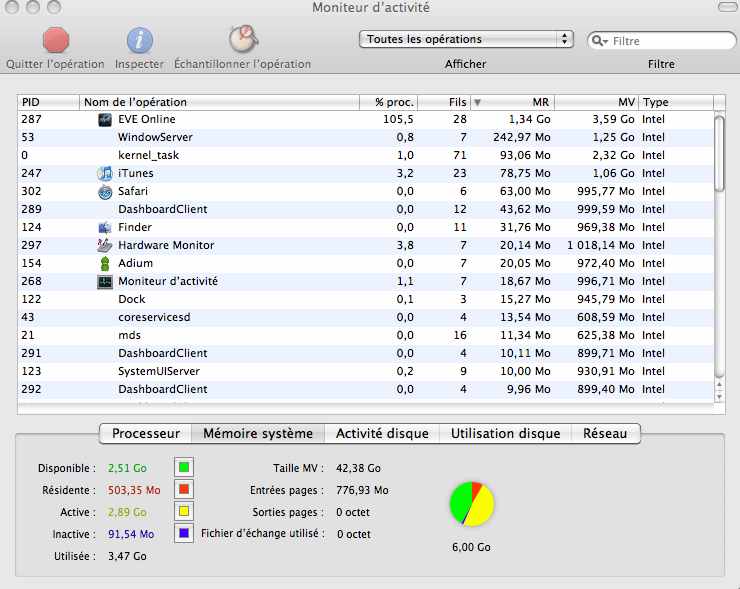This screenshot has width=740, height=589.
Task: Click the Safari compass icon in list
Action: tap(105, 192)
